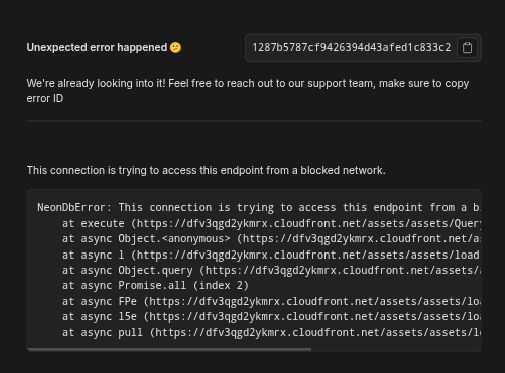Click the 'at async pull' stack trace line
This screenshot has width=505, height=373.
271,332
